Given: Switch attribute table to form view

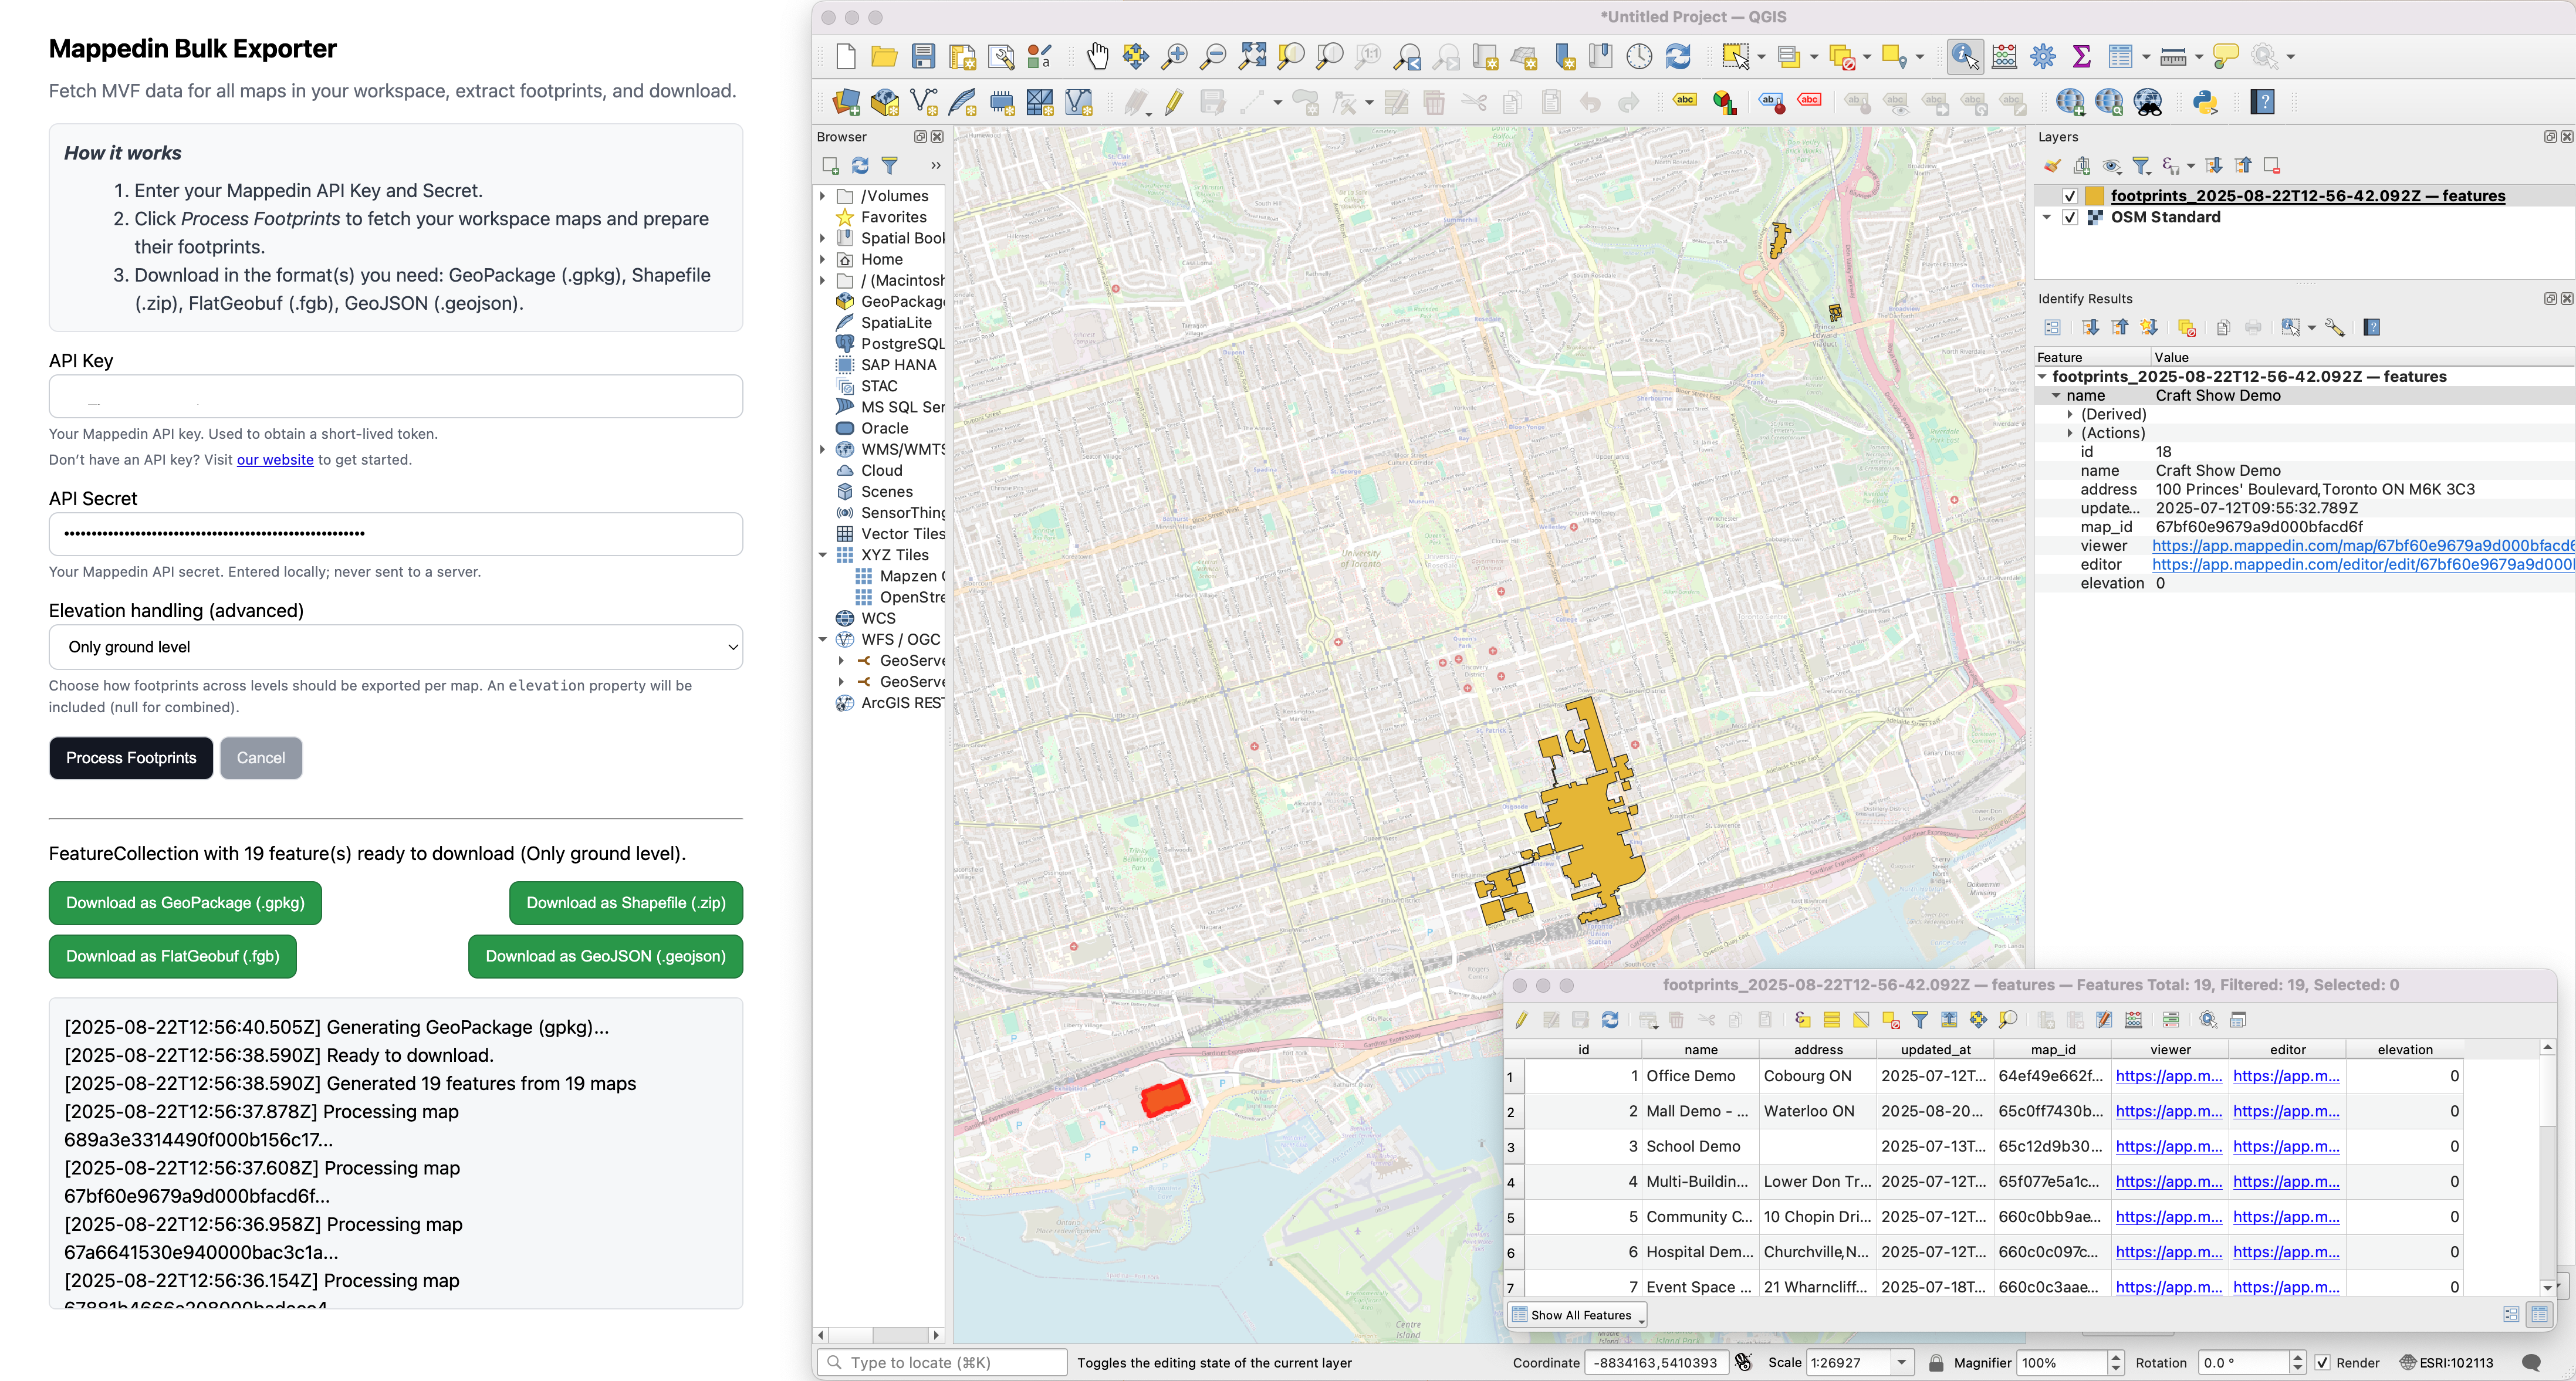Looking at the screenshot, I should (2511, 1315).
